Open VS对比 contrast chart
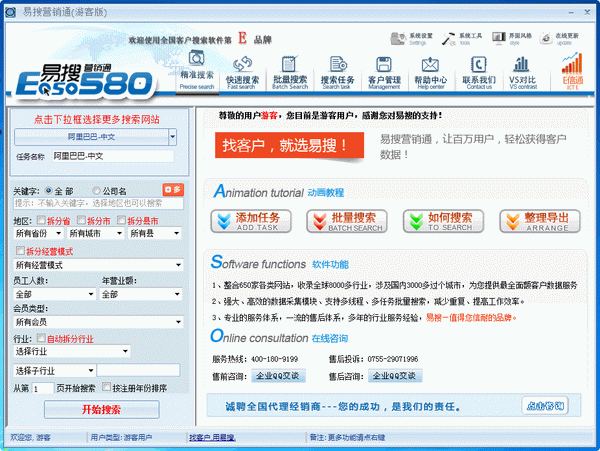Viewport: 600px width, 451px height. tap(523, 73)
